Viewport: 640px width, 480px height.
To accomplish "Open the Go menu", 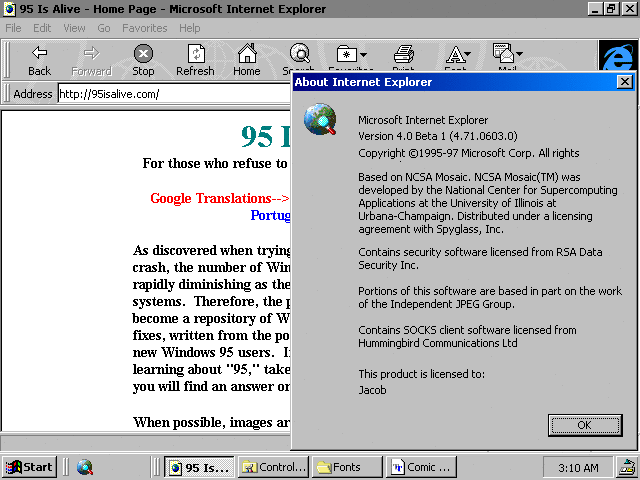I will pos(104,28).
